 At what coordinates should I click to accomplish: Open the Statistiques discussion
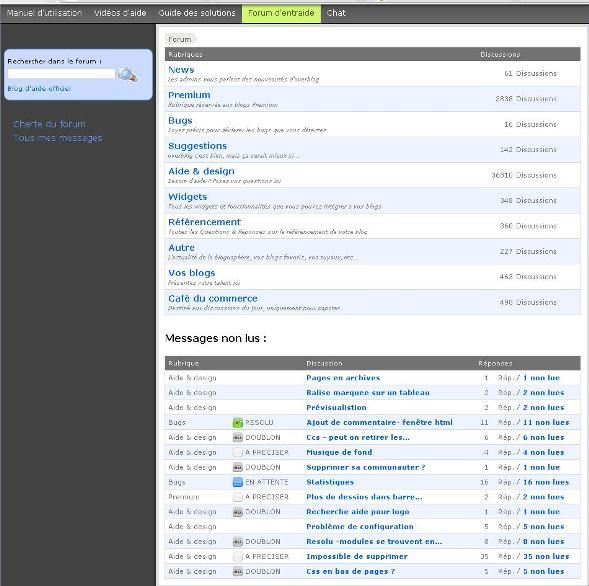330,482
